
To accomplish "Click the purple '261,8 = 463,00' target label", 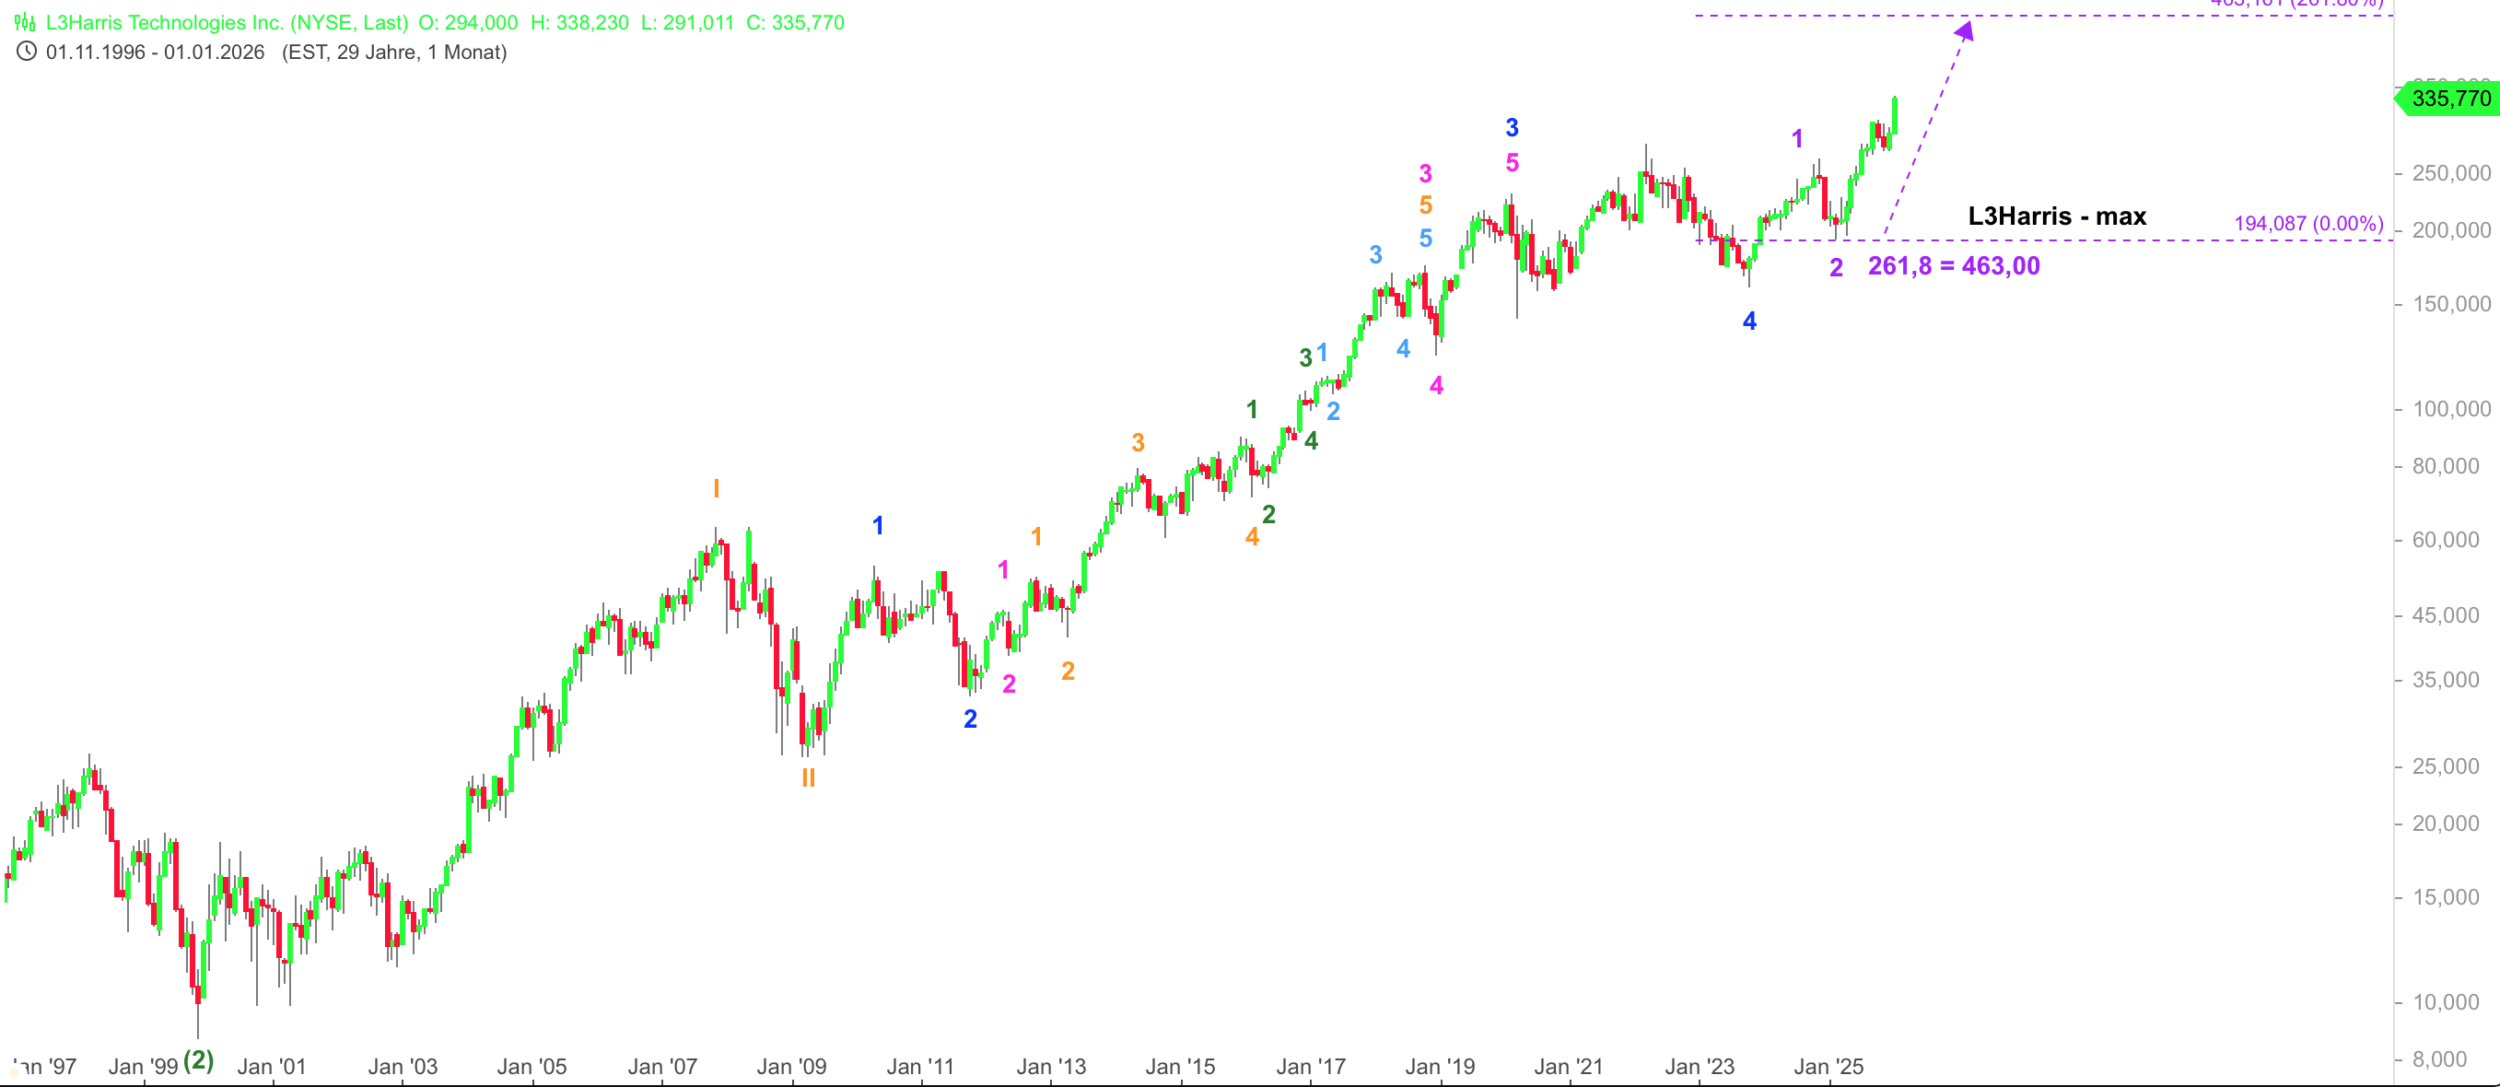I will pos(1953,266).
